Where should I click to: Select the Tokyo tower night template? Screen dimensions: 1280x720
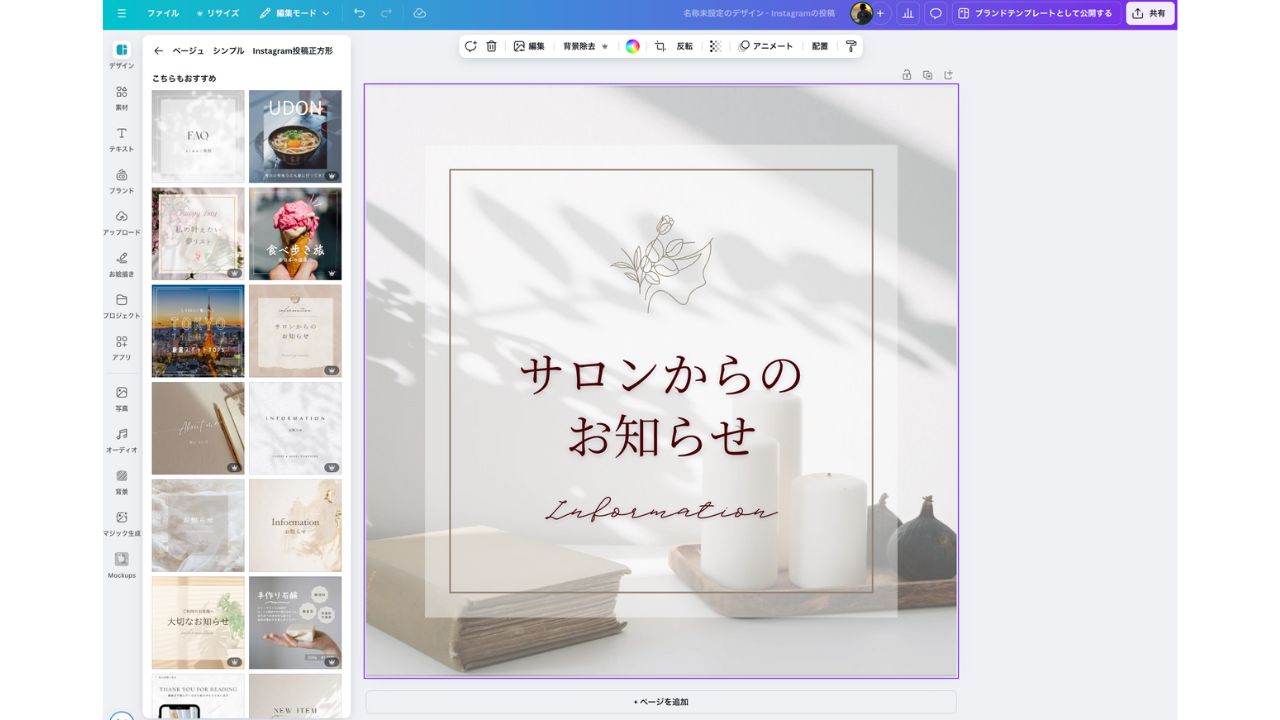tap(198, 331)
